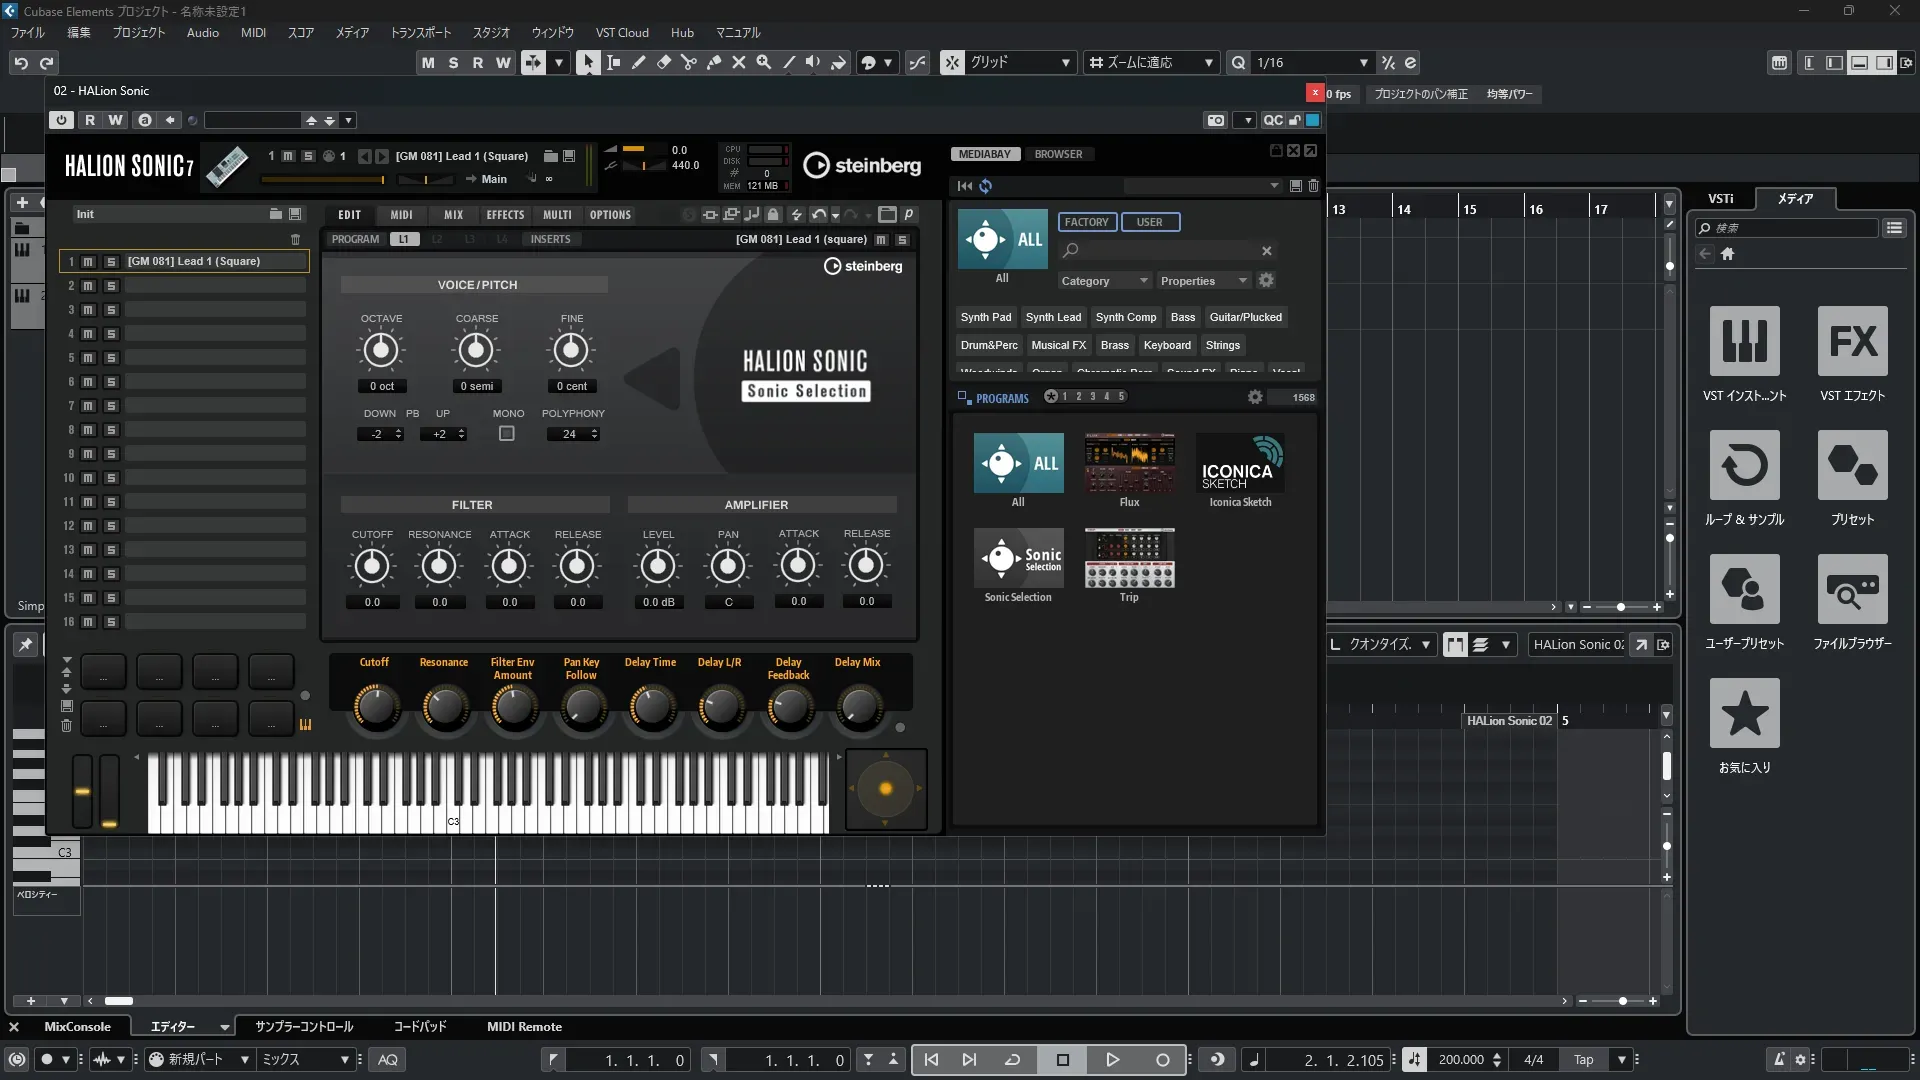
Task: Filter by Synth Lead category
Action: coord(1053,317)
